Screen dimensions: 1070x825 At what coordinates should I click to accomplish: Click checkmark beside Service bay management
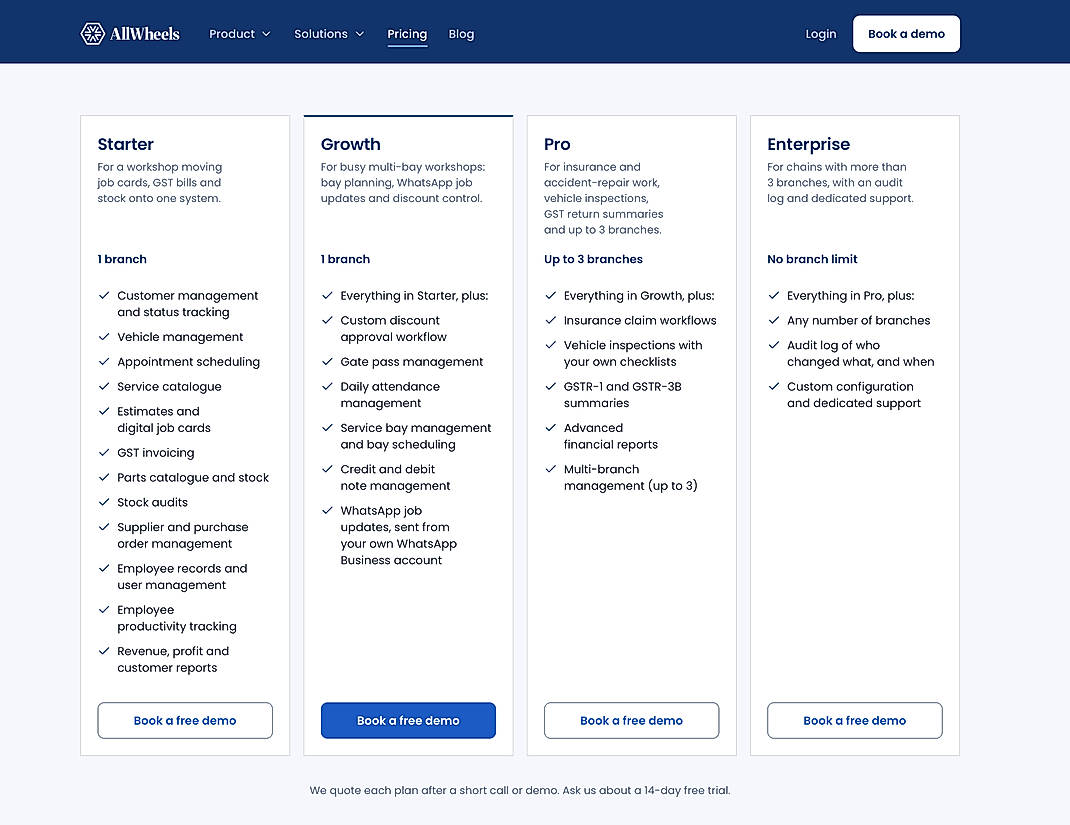tap(327, 428)
